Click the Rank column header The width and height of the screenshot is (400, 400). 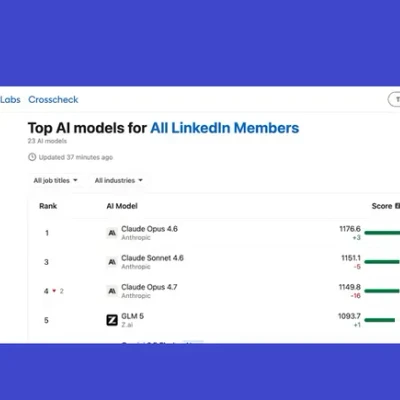coord(48,206)
